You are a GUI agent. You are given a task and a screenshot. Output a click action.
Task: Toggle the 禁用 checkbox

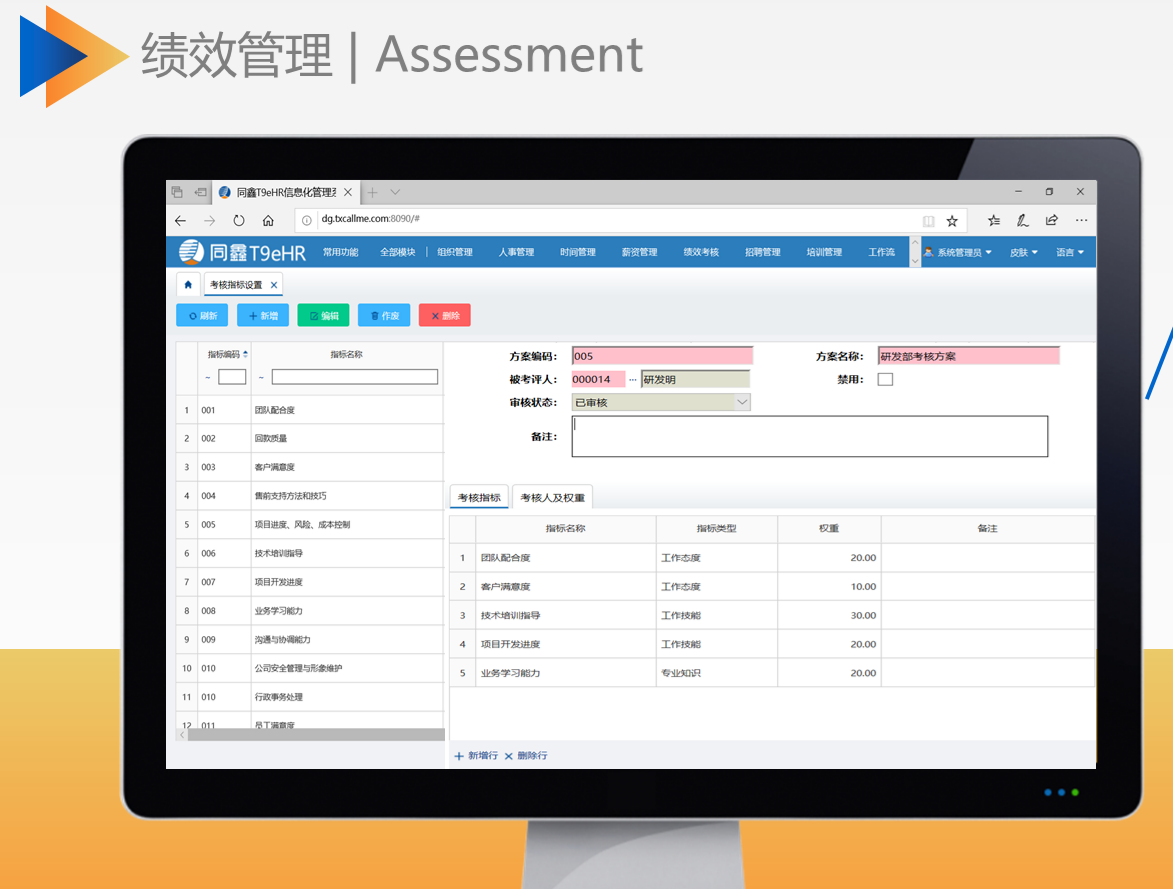(885, 380)
